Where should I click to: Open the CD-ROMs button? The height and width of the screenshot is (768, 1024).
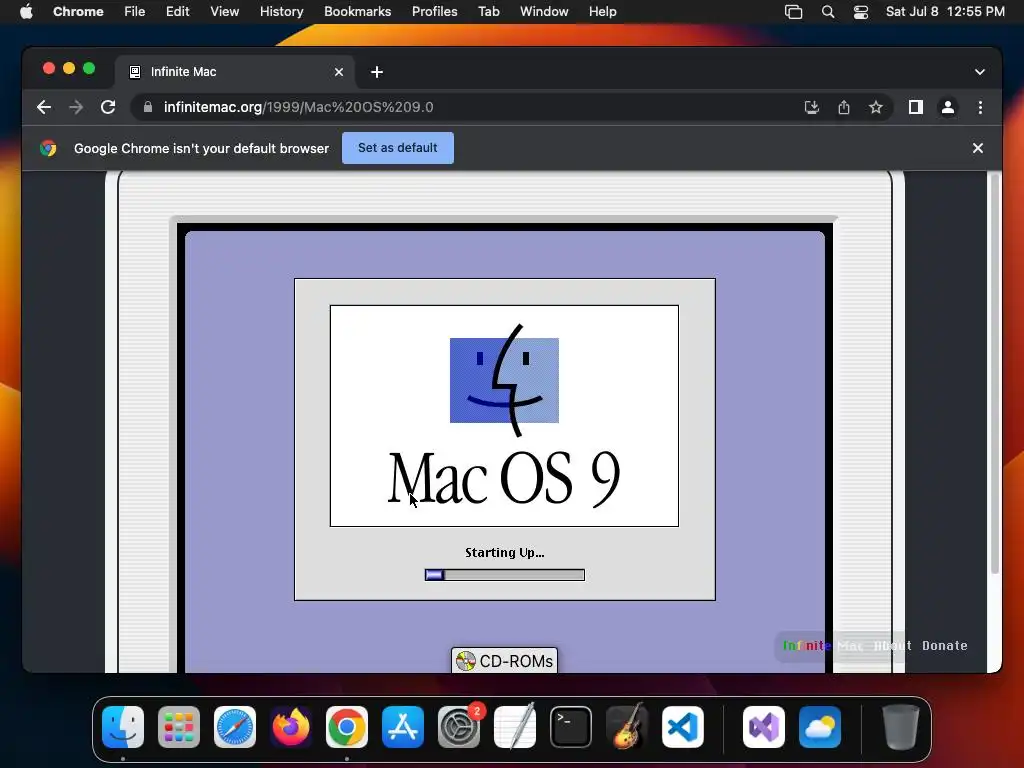[504, 661]
